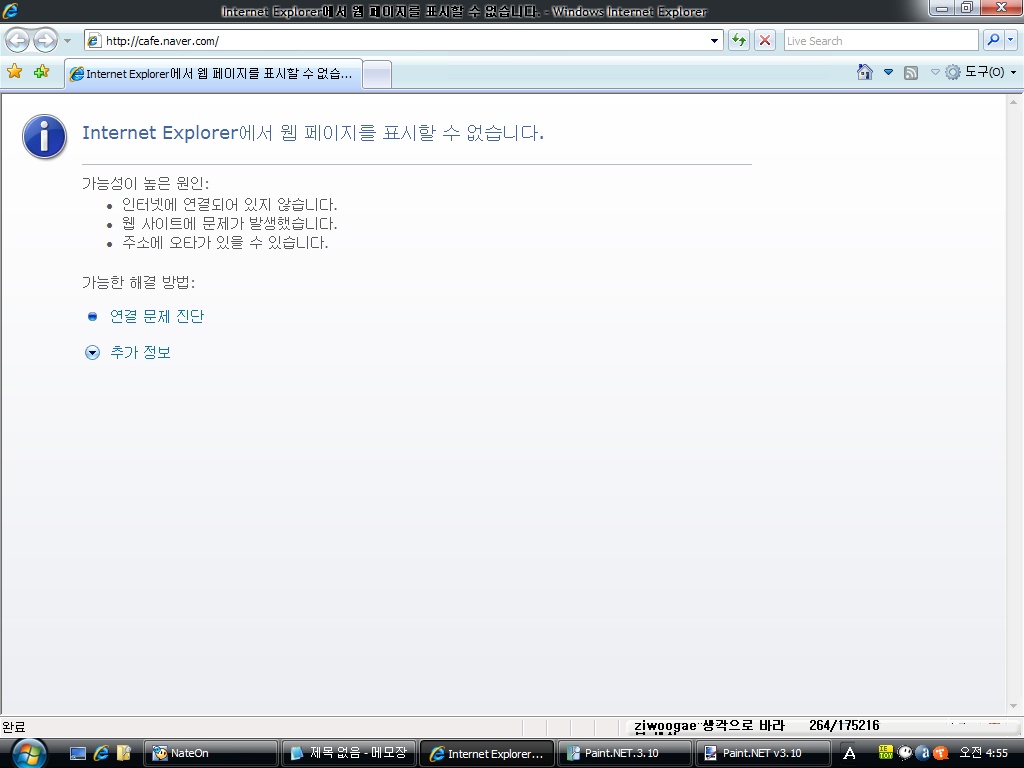Click the IE logo in the title bar
1024x768 pixels.
[x=10, y=10]
